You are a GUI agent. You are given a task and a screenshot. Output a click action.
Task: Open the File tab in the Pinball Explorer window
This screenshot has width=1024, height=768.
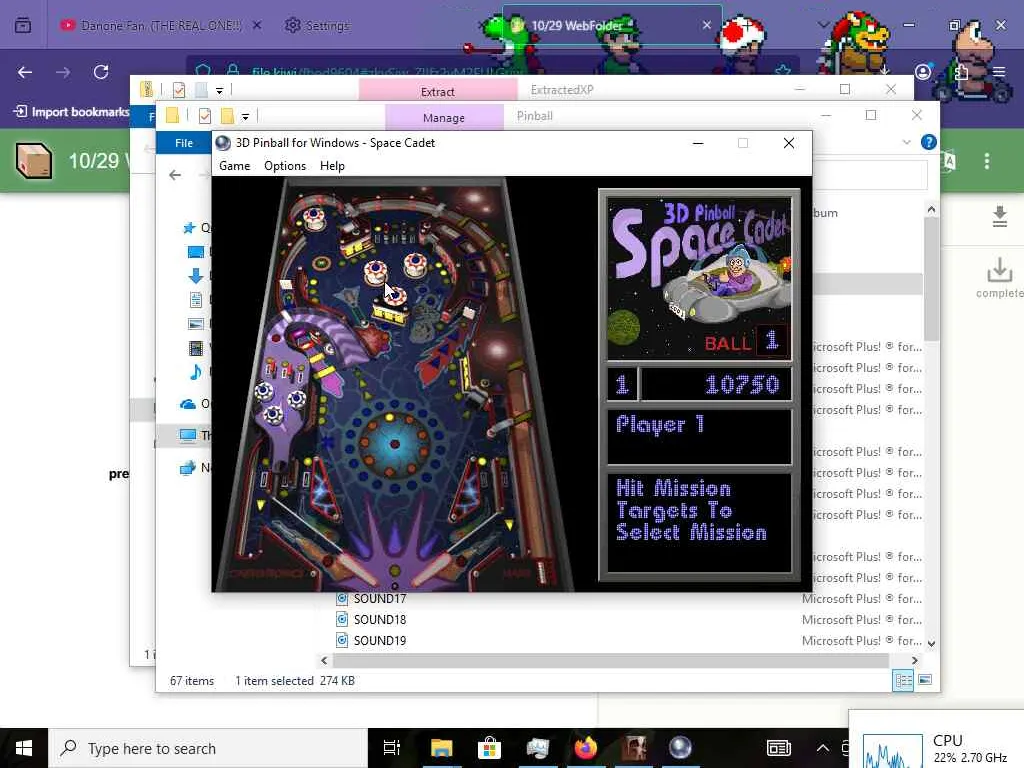click(184, 143)
